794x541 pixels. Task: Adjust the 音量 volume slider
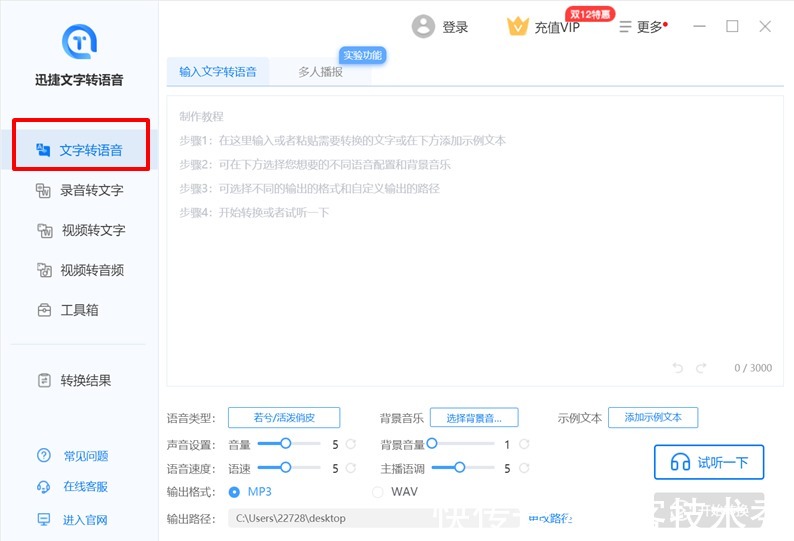pyautogui.click(x=289, y=444)
